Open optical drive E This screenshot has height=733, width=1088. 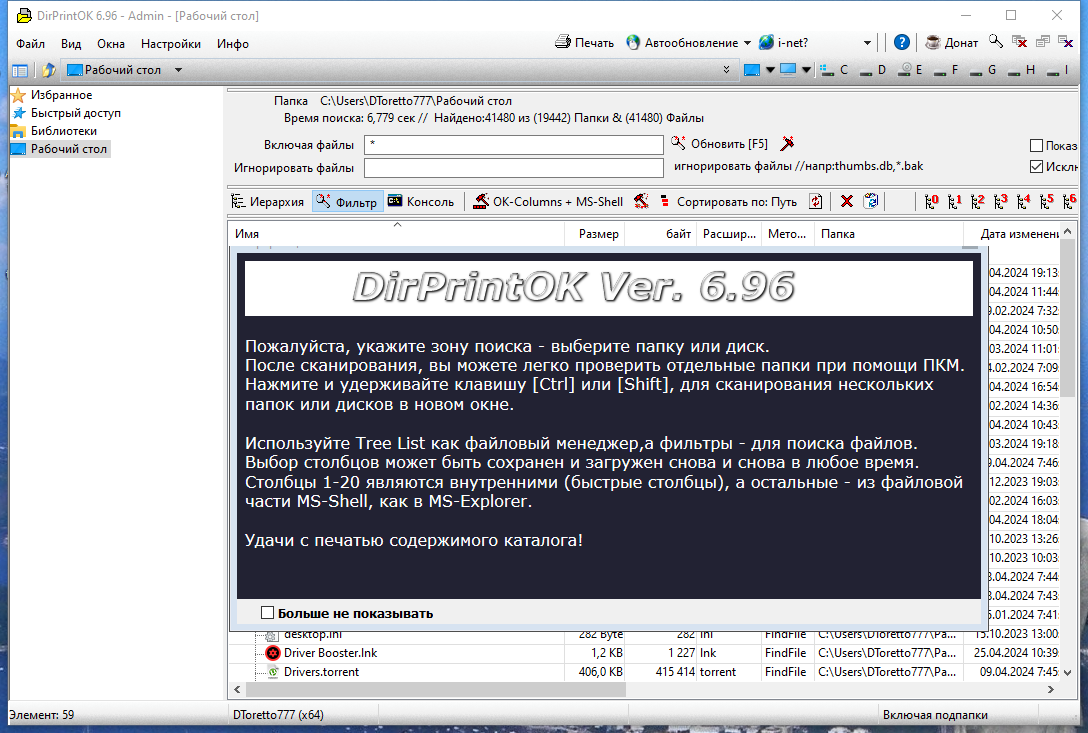click(x=910, y=69)
